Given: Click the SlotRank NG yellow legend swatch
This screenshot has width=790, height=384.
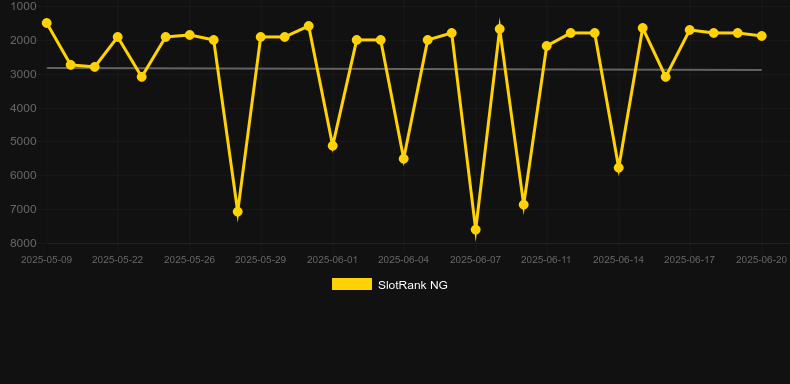Looking at the screenshot, I should pos(352,284).
